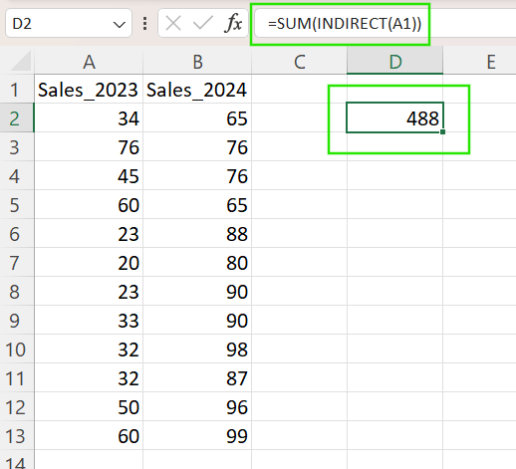Click cell B6 with value 88
The width and height of the screenshot is (516, 469).
(x=197, y=234)
